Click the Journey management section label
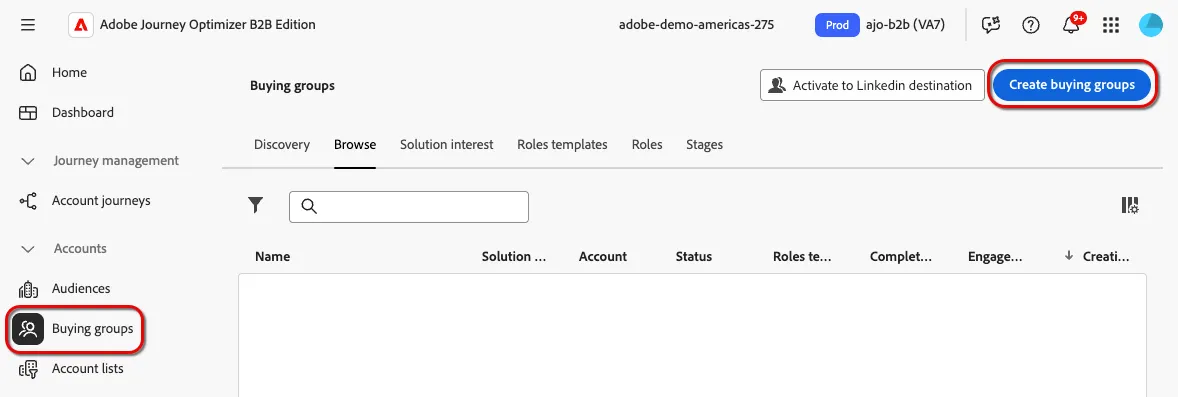This screenshot has height=397, width=1178. coord(116,161)
